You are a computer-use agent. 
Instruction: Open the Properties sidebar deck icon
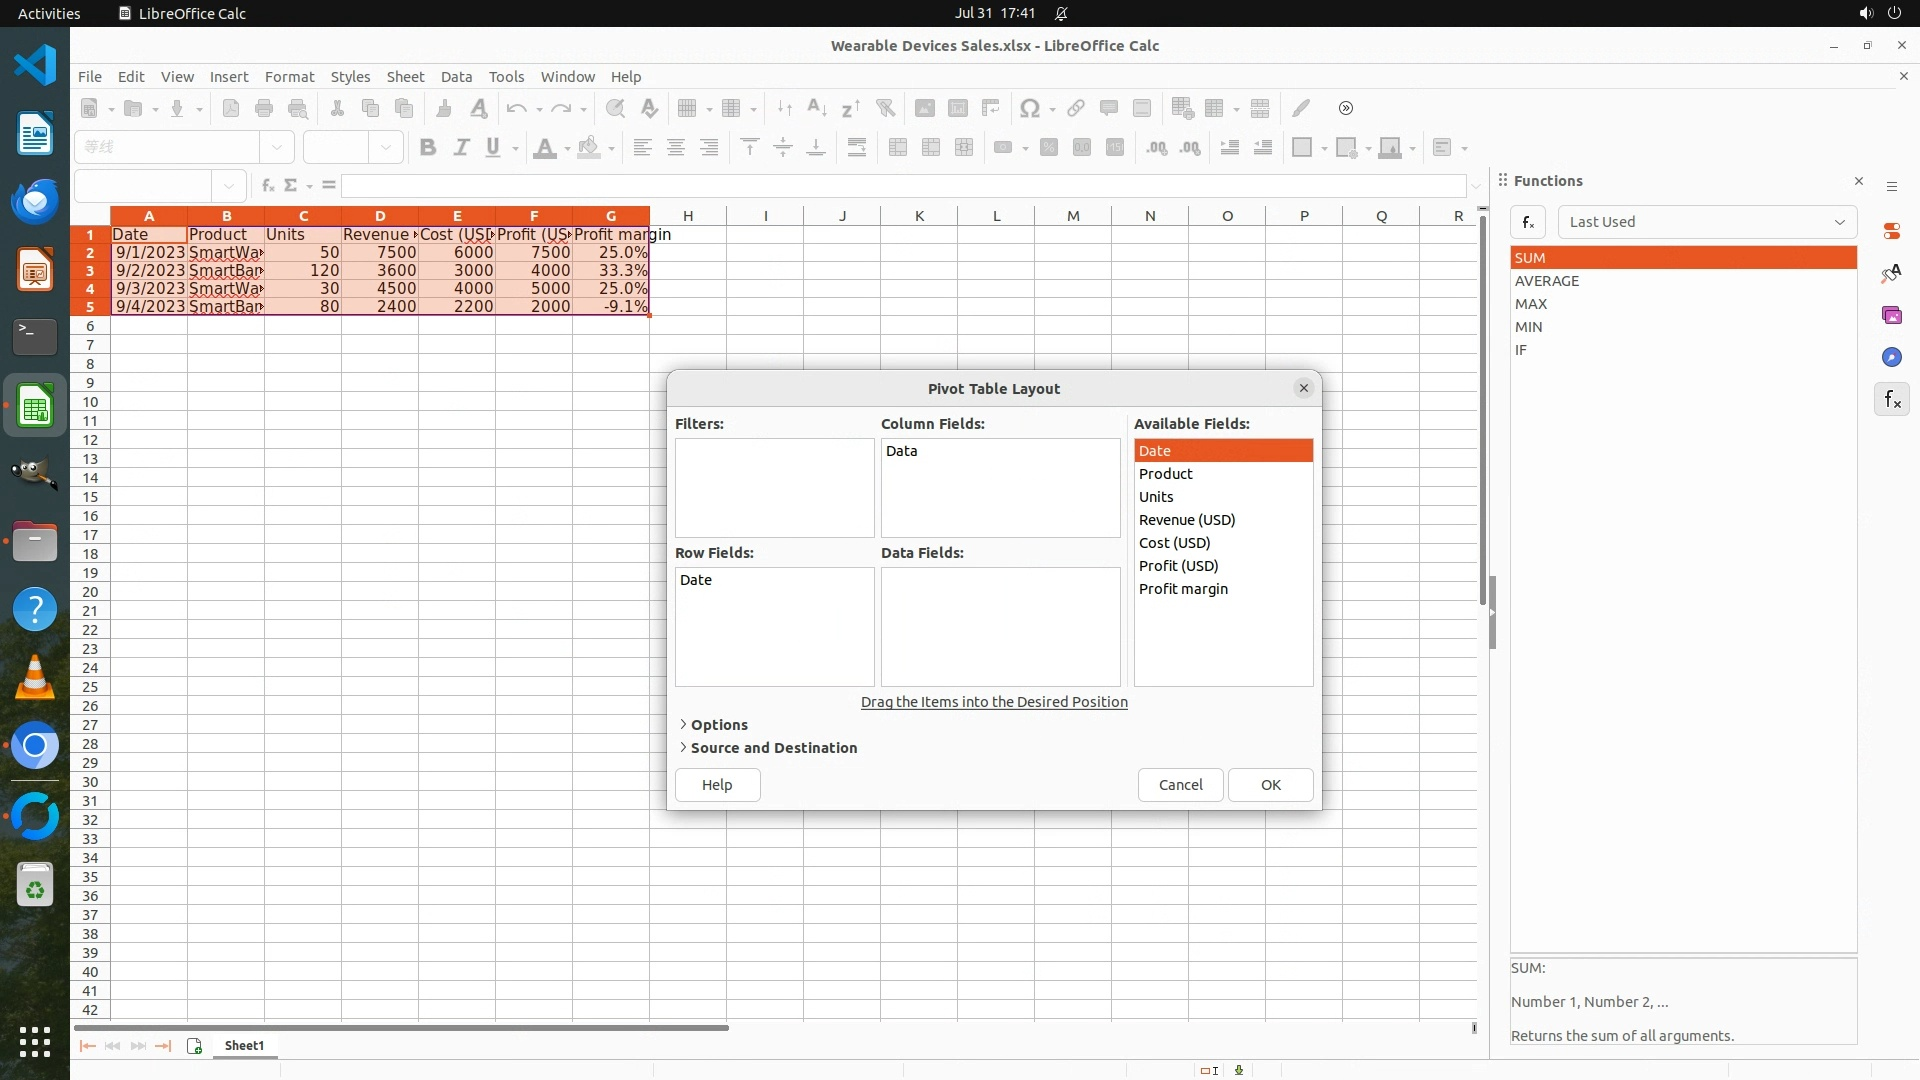[x=1891, y=231]
